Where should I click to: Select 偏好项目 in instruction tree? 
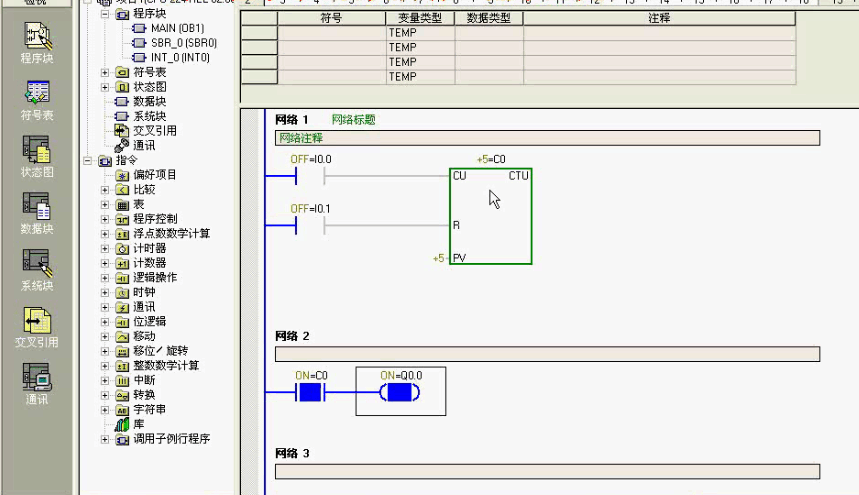(x=155, y=175)
